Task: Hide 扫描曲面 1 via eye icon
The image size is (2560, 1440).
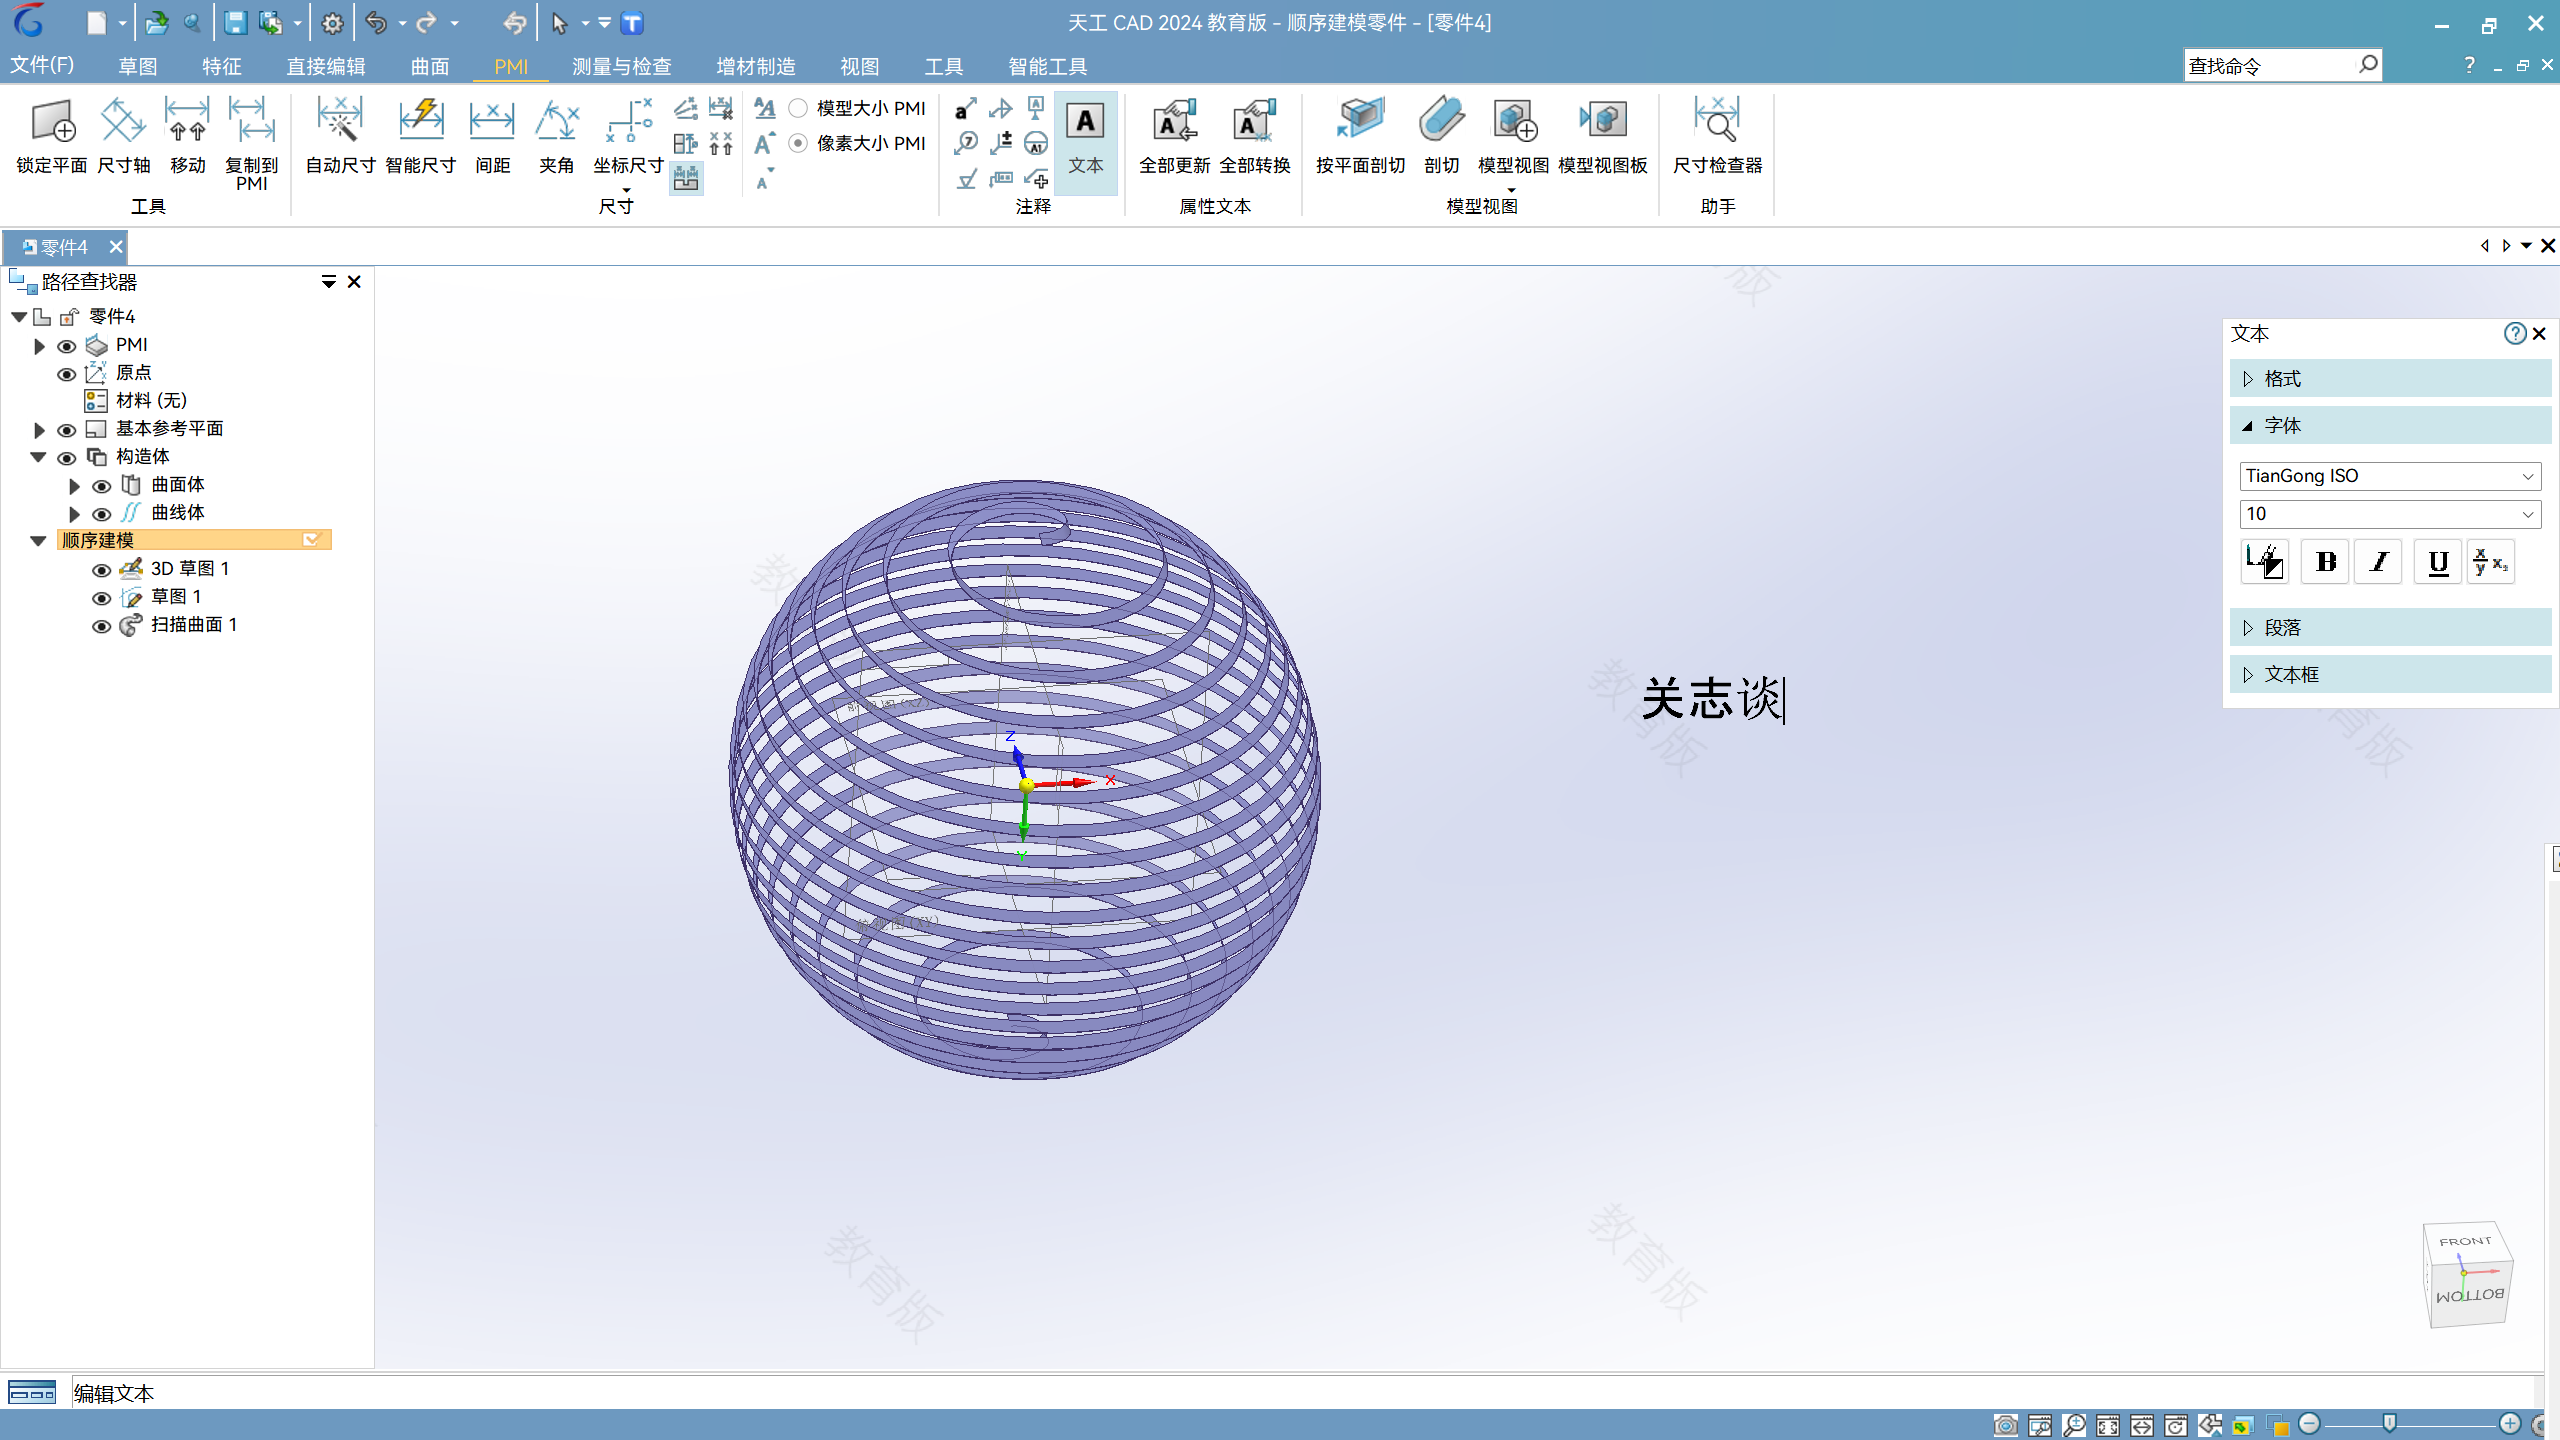Action: [101, 626]
